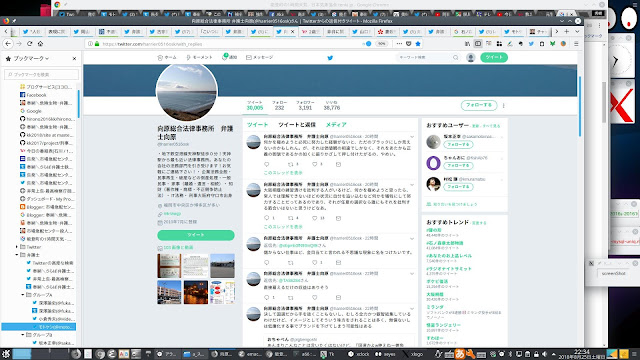
Task: Select the ツイートと返信 tab
Action: (297, 124)
